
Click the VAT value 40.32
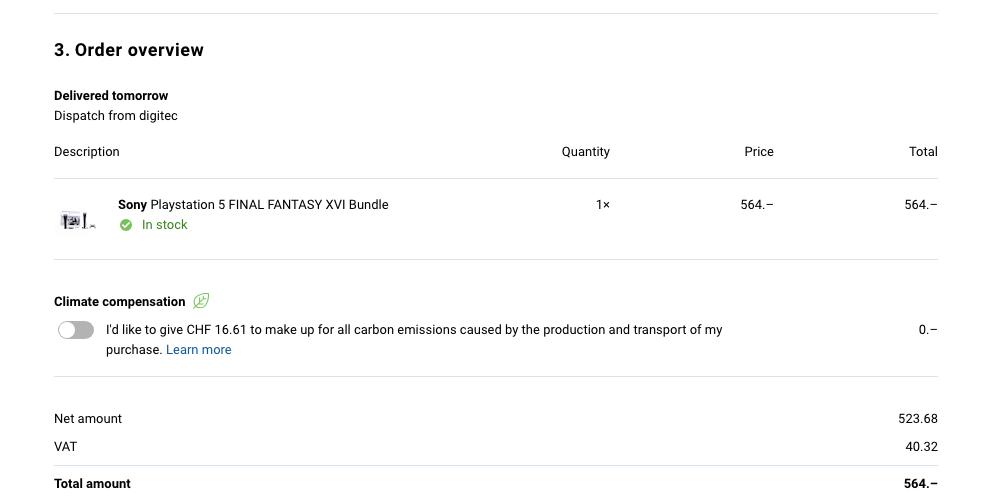click(921, 447)
